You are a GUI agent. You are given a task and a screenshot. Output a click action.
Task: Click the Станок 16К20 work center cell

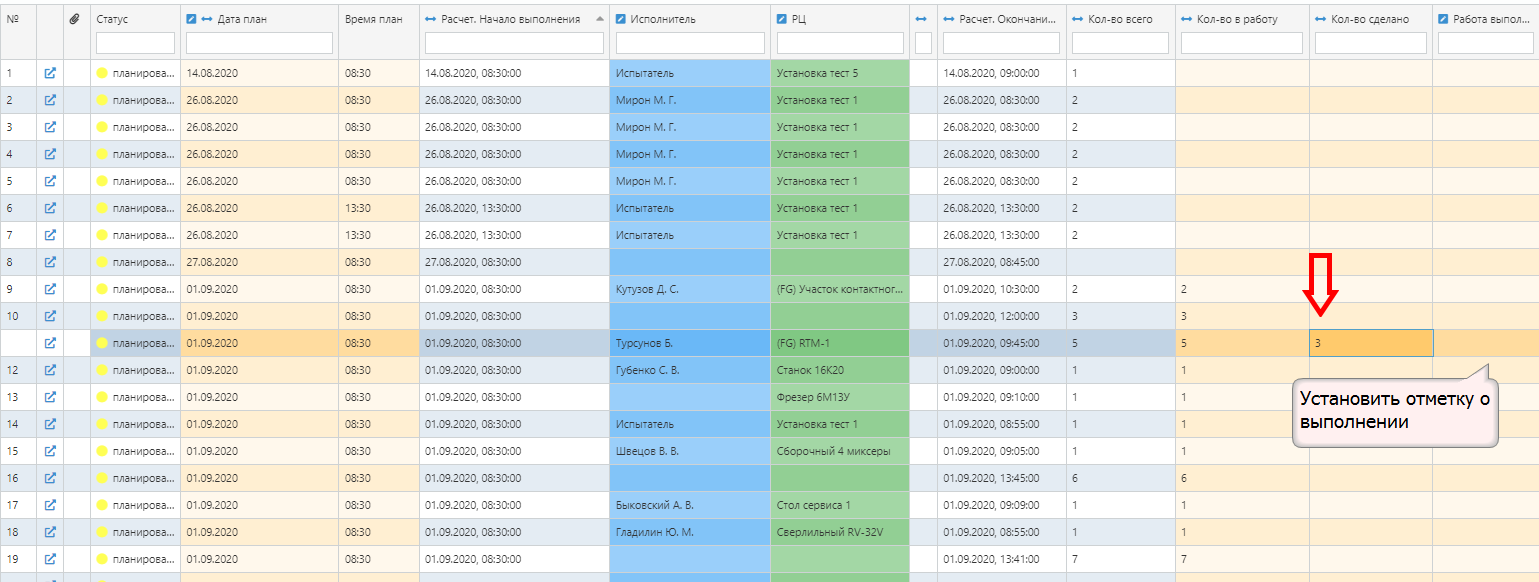coord(840,370)
